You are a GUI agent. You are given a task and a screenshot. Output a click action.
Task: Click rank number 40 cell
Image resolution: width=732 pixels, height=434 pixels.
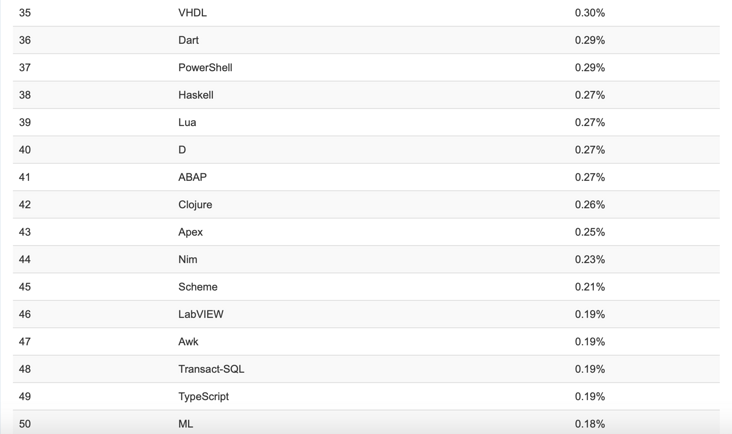pos(25,150)
